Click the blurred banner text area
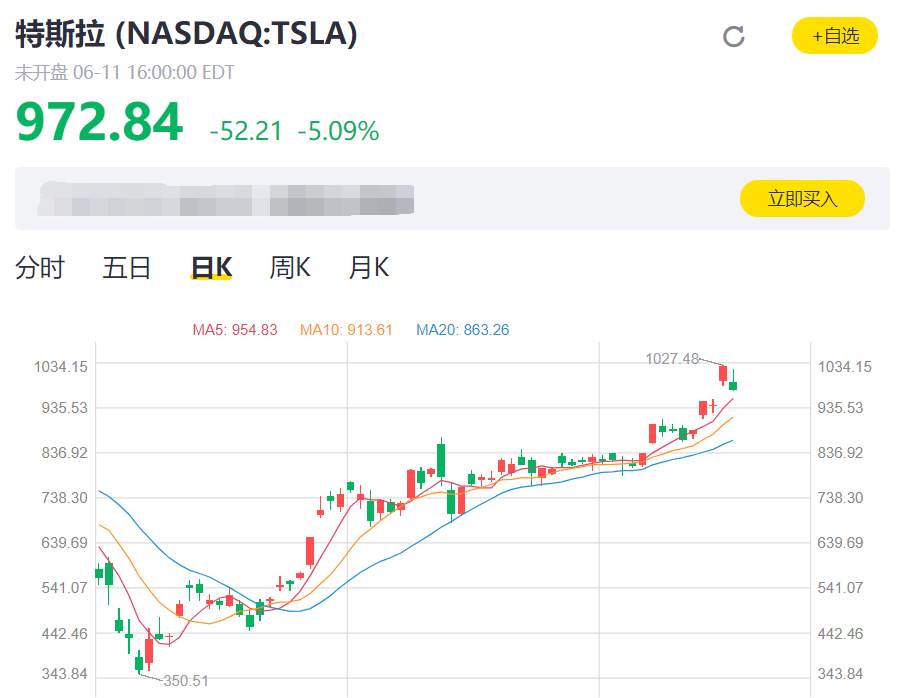Image resolution: width=904 pixels, height=698 pixels. tap(226, 199)
